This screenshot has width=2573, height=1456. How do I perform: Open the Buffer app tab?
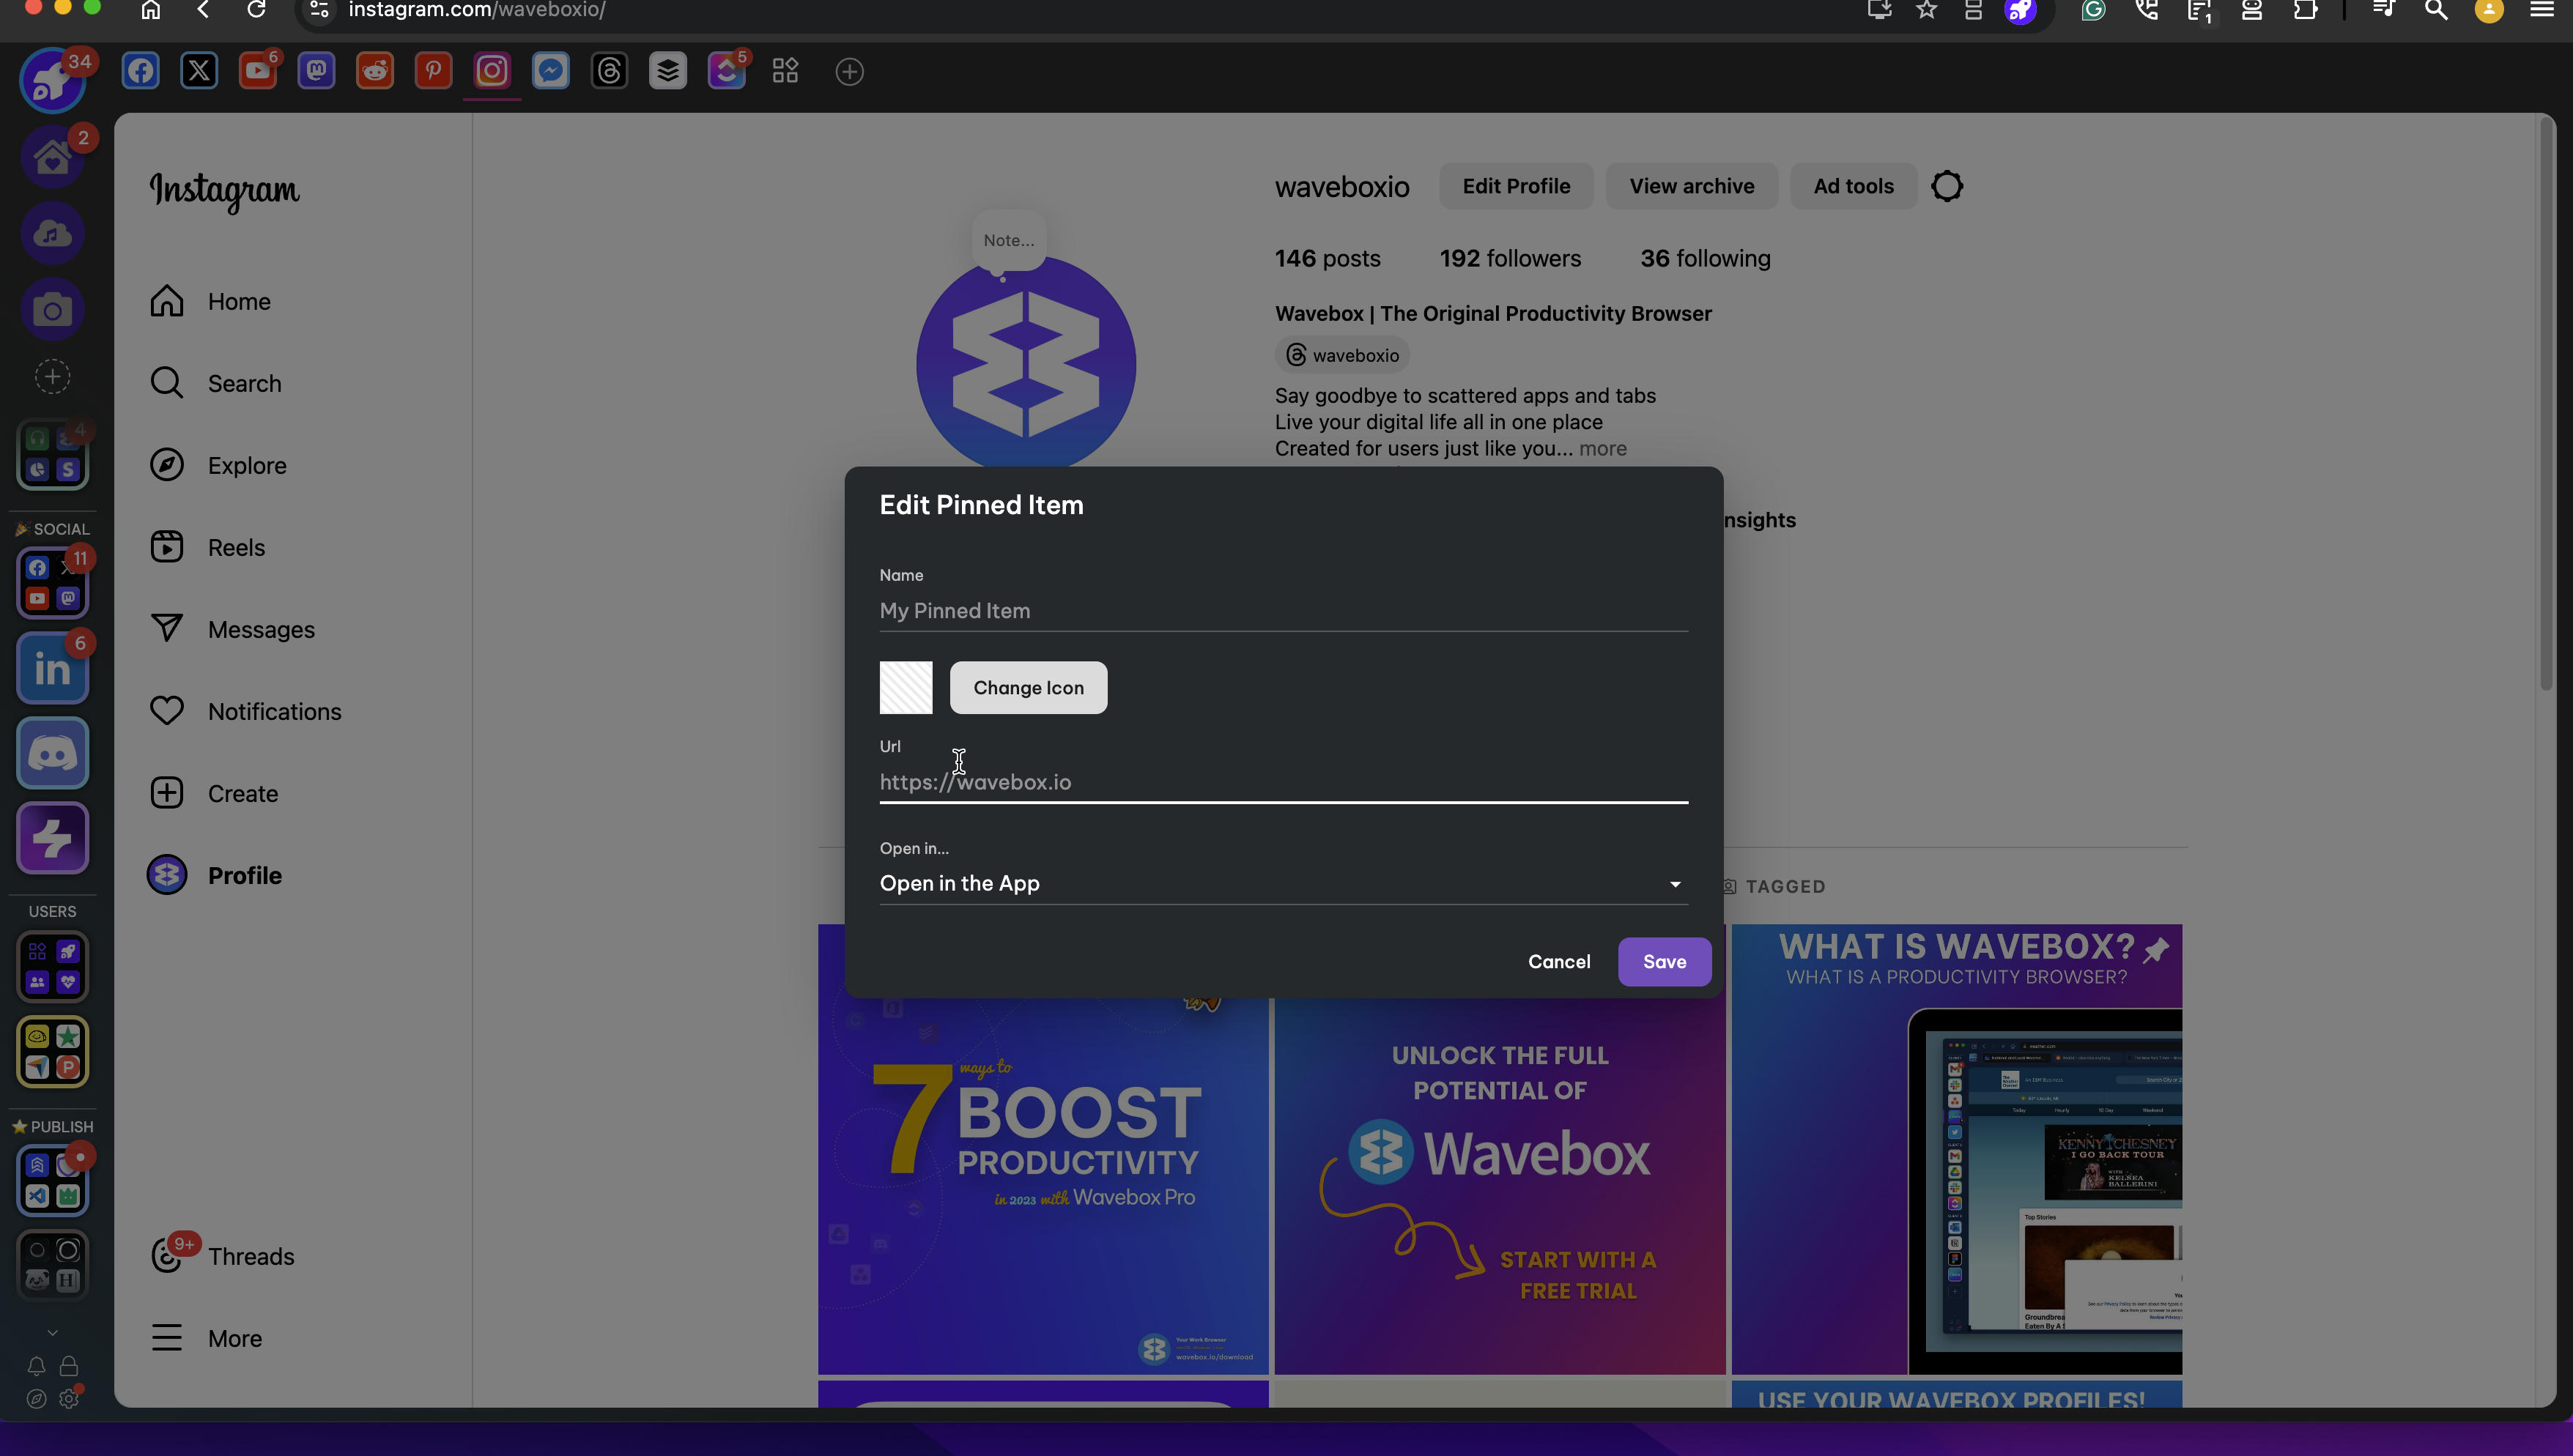tap(668, 71)
